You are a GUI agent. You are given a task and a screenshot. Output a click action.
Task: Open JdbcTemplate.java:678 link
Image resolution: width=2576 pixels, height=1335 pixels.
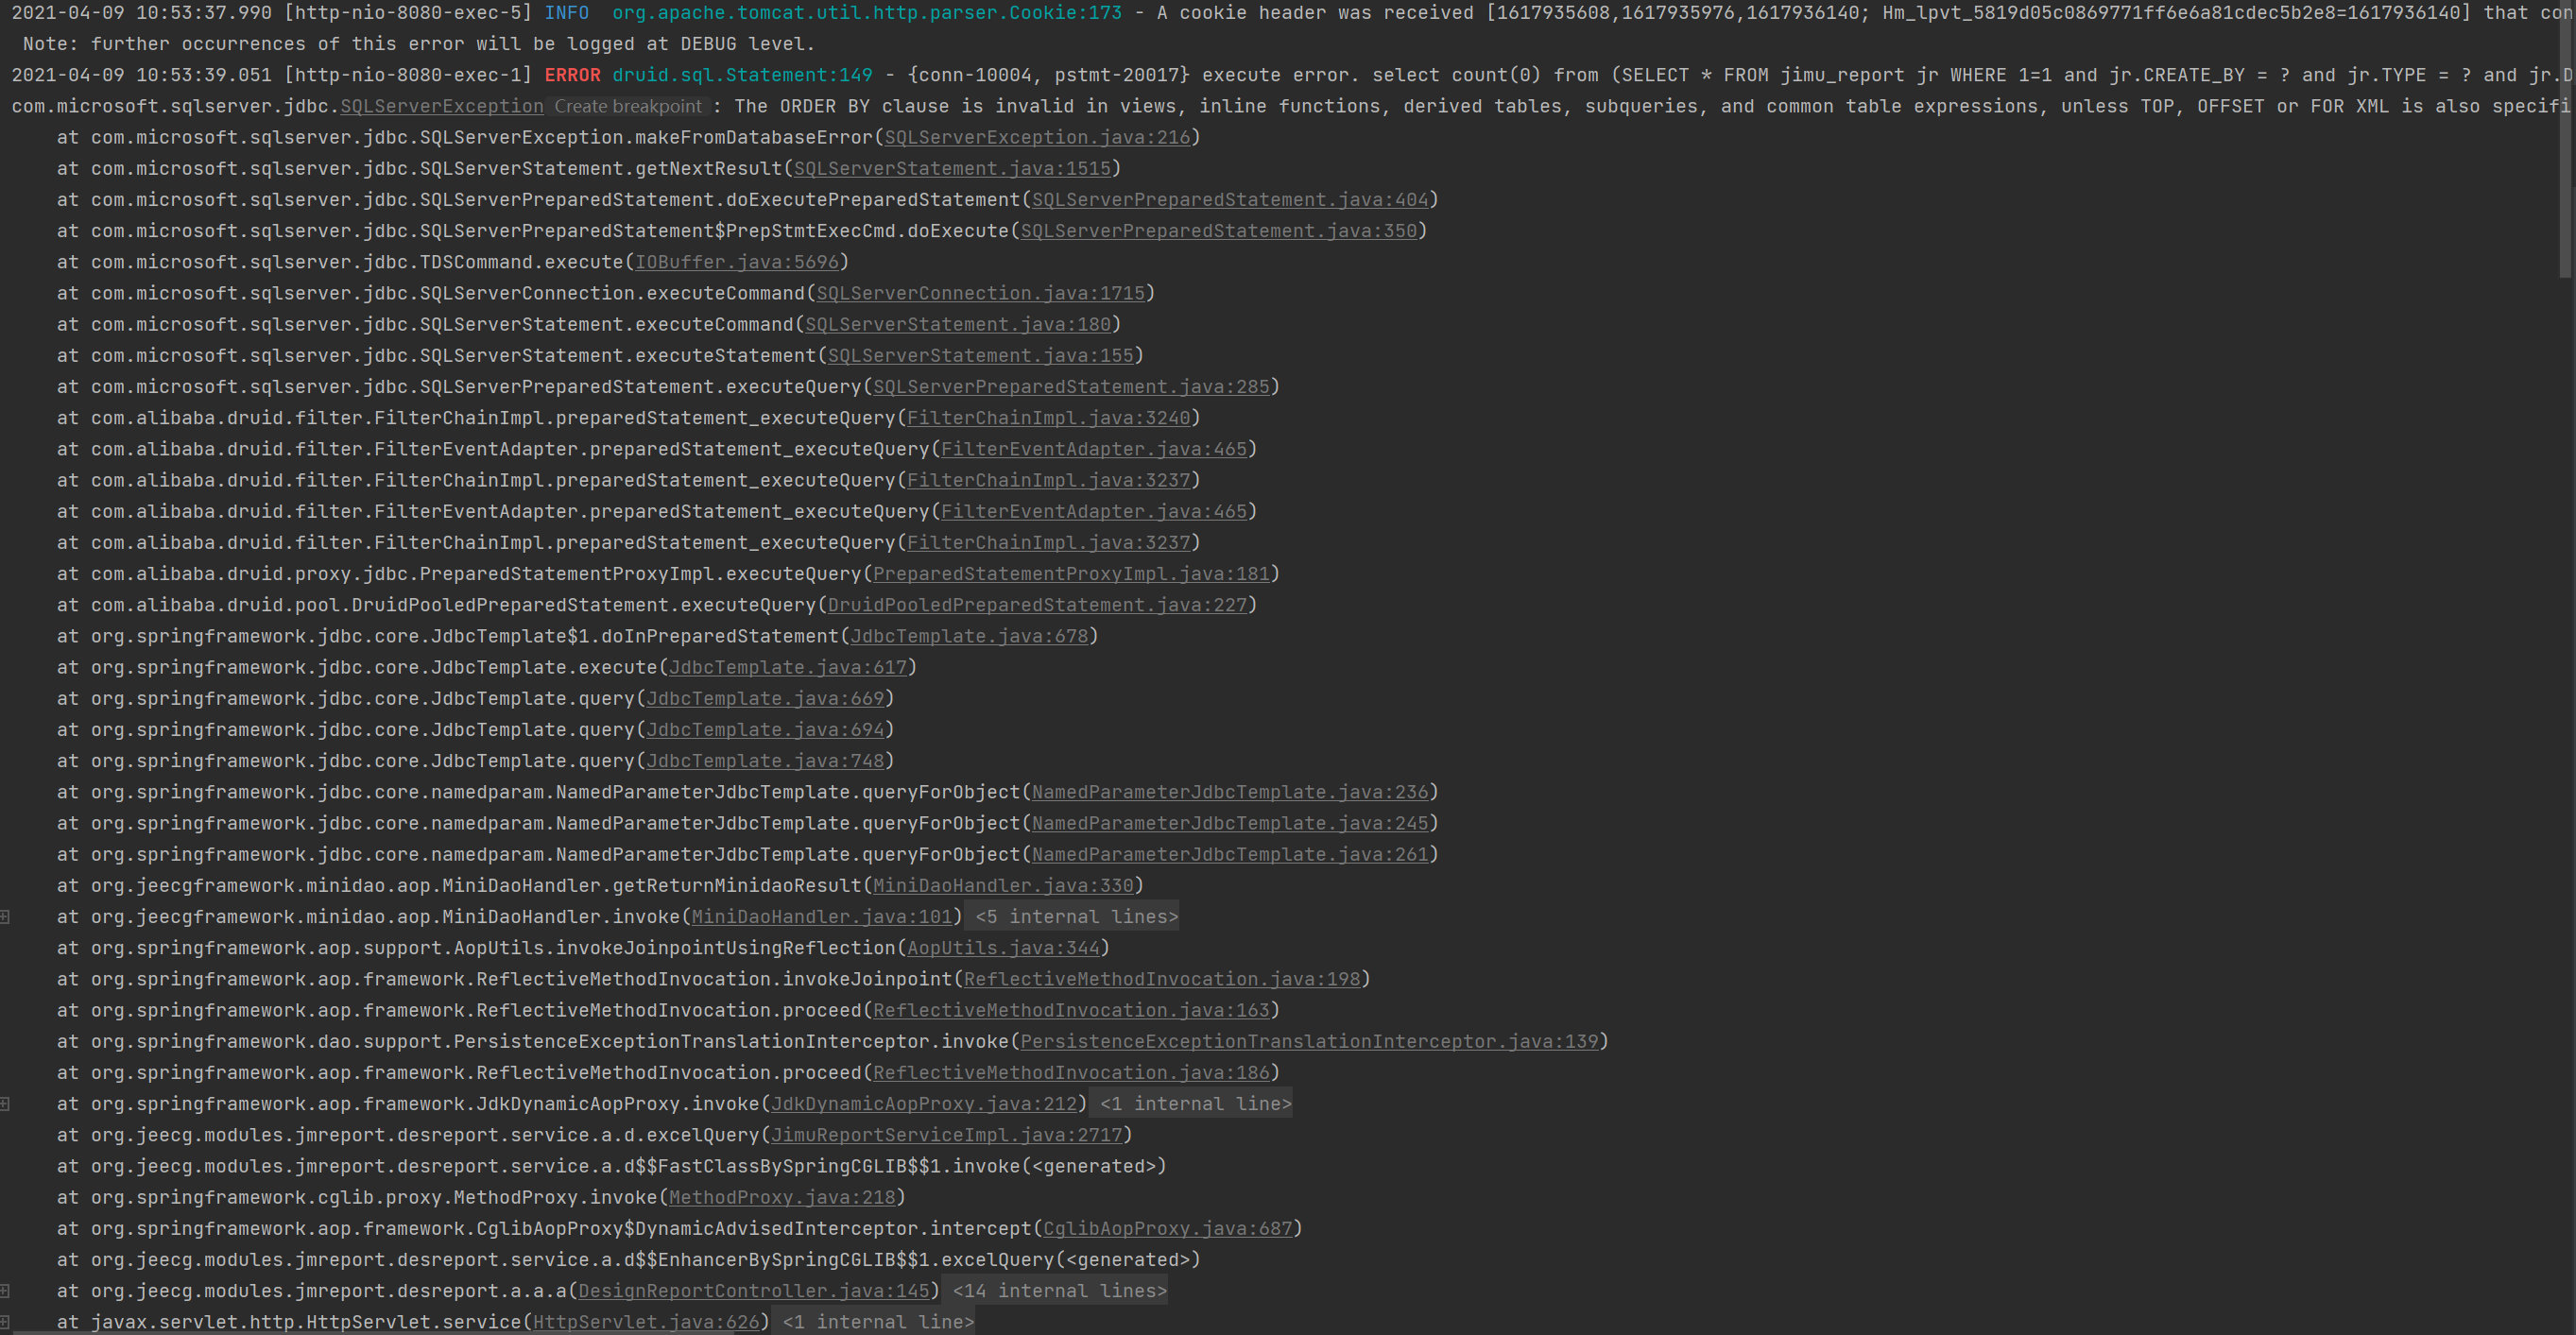pyautogui.click(x=969, y=635)
